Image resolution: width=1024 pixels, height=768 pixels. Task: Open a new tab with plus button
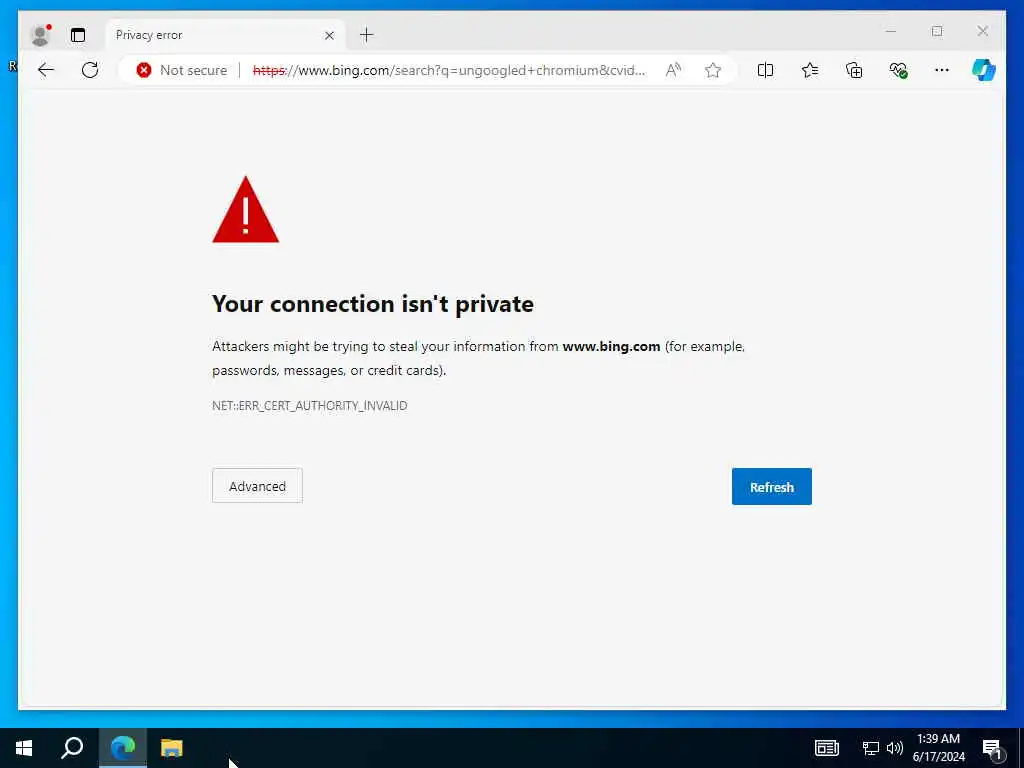pos(366,35)
